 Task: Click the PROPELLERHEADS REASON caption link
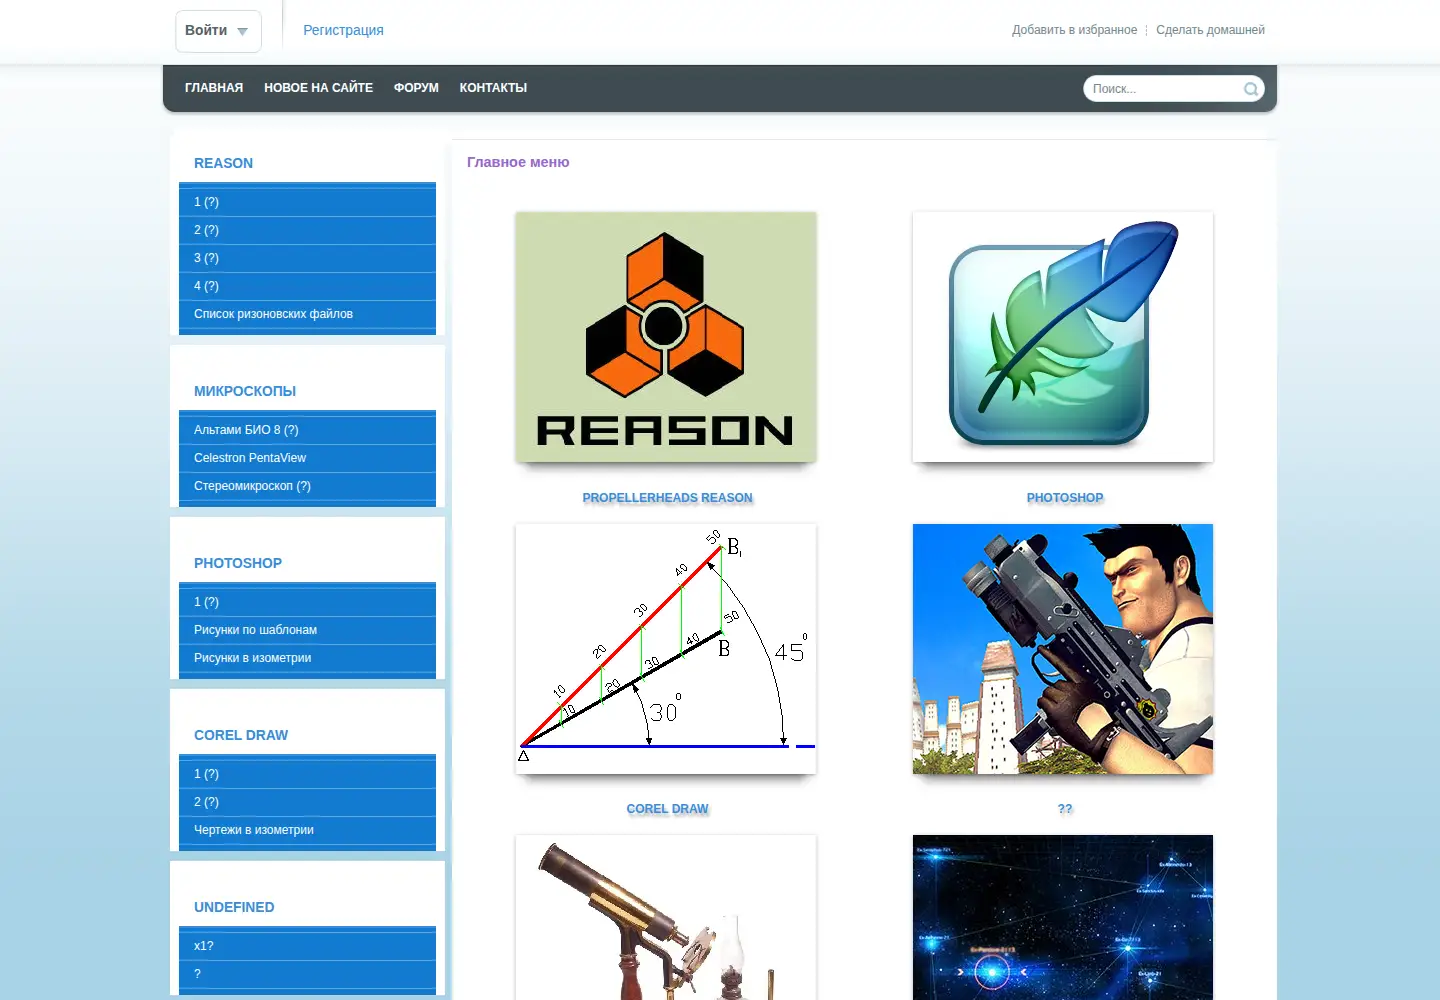tap(667, 498)
